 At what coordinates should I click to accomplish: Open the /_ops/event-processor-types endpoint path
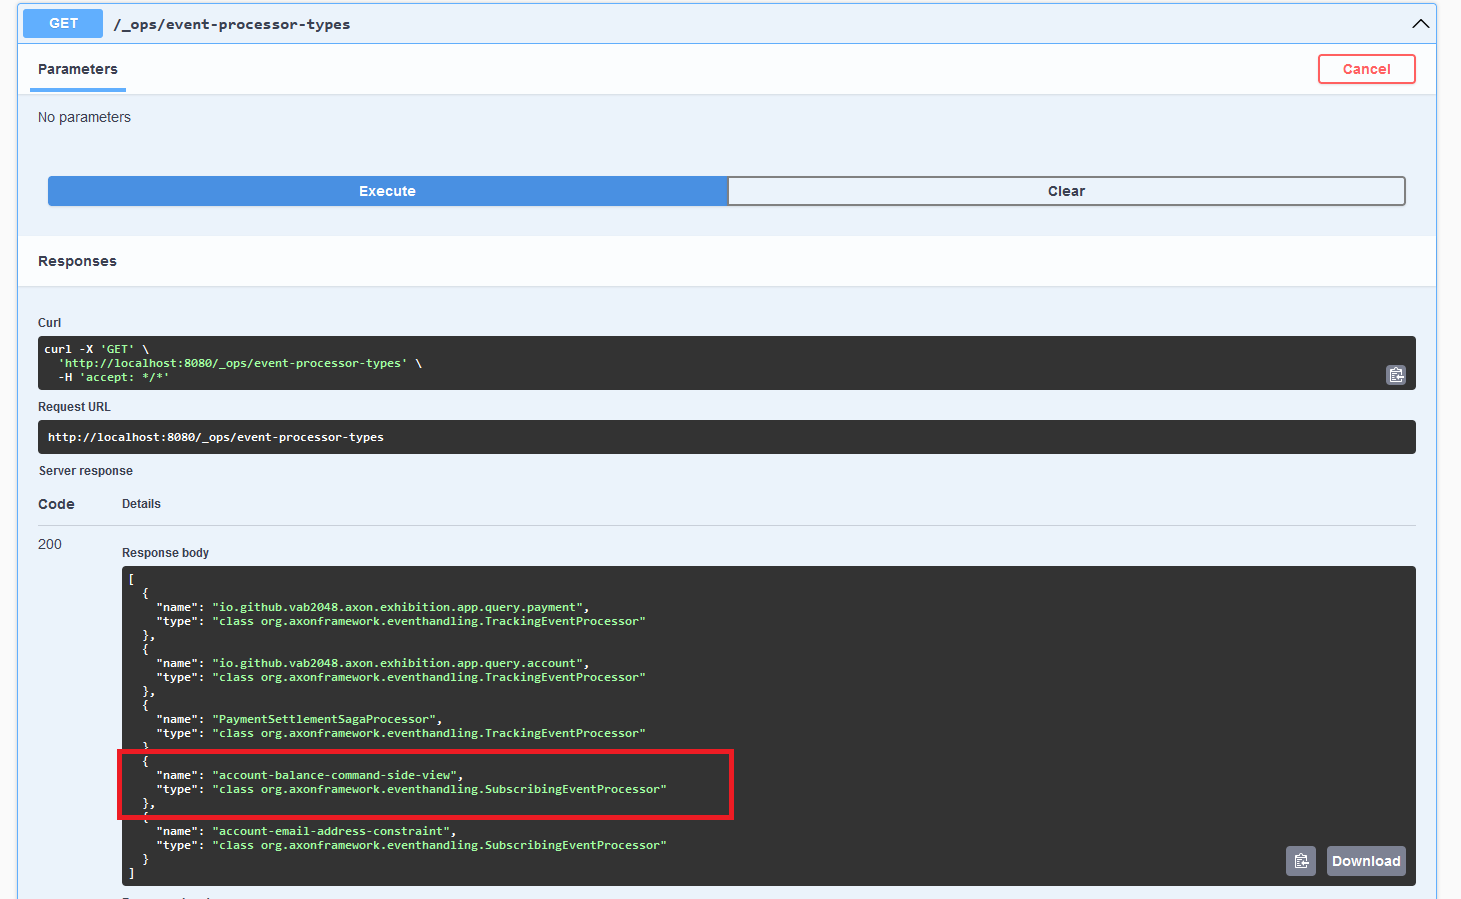coord(232,24)
